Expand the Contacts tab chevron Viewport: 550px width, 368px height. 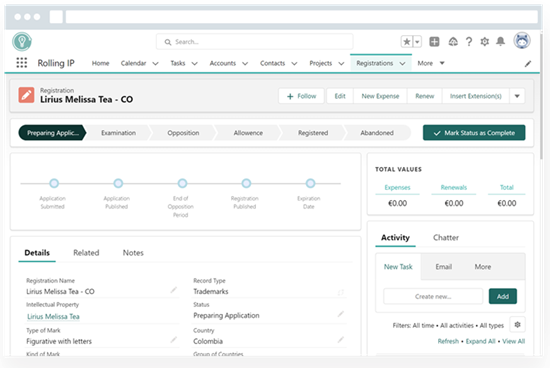click(294, 63)
